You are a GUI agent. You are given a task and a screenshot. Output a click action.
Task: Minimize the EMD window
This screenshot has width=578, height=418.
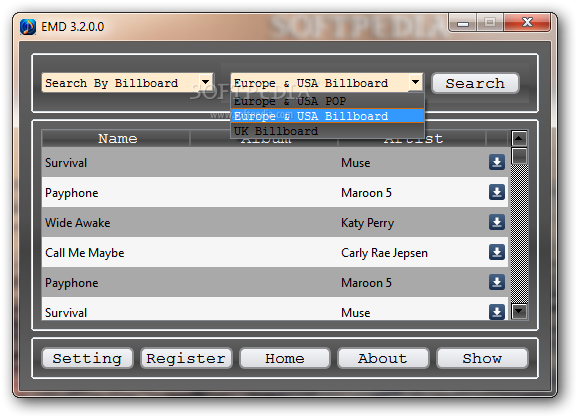point(463,23)
